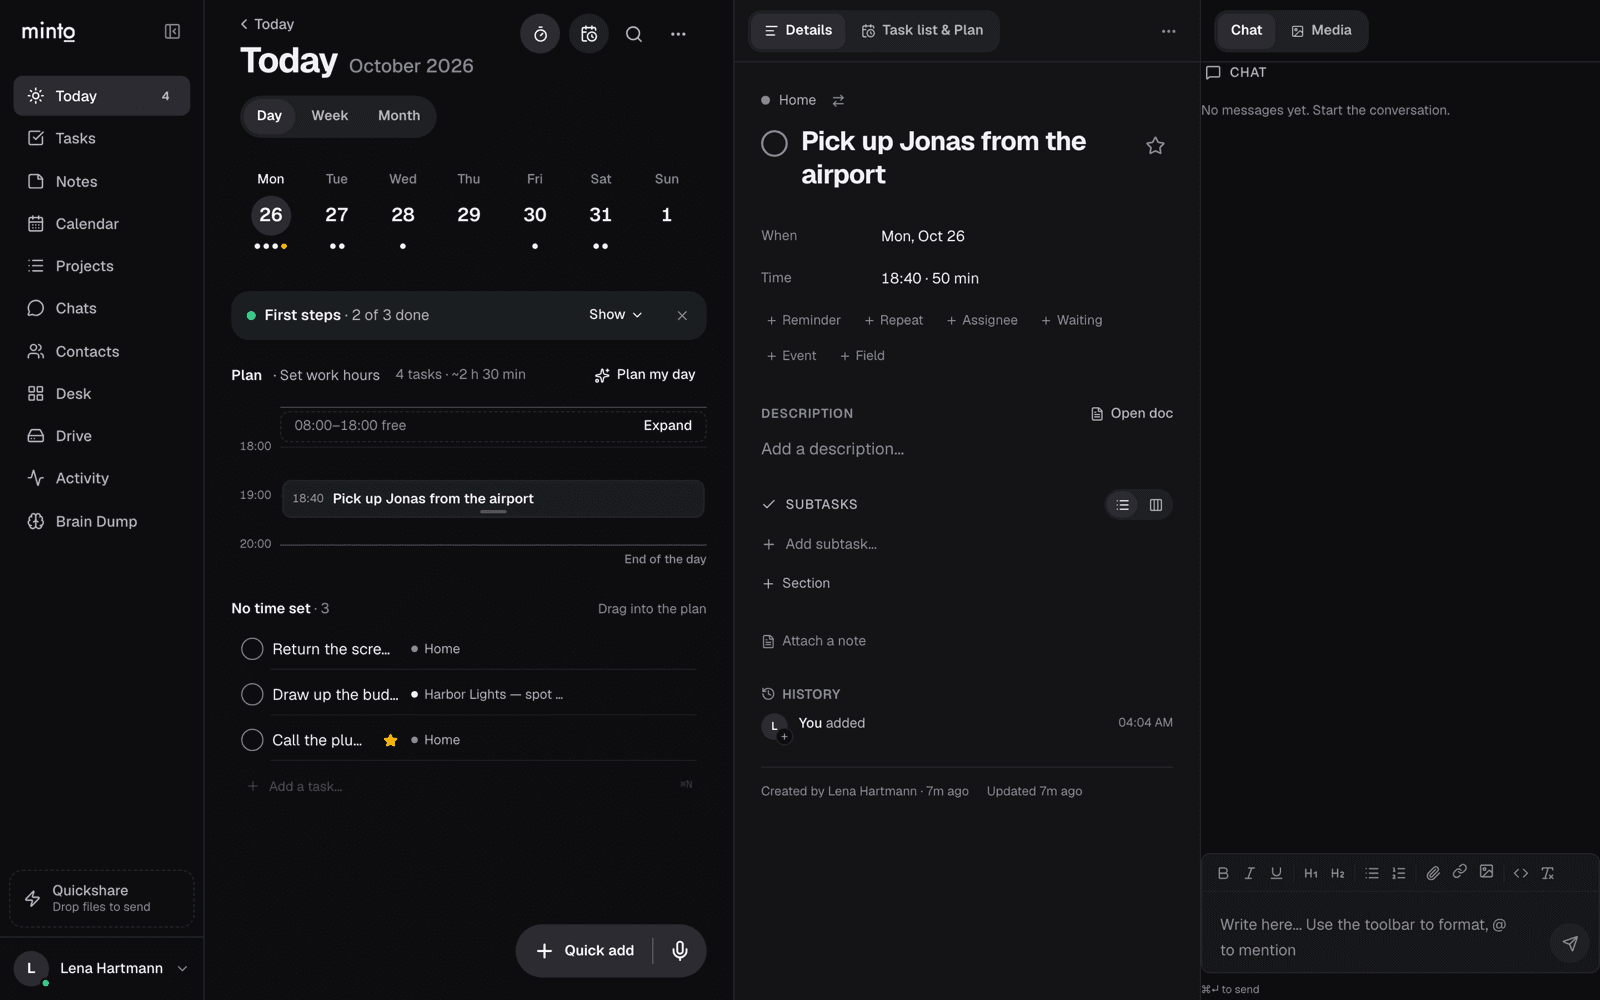Click Set work hours link

330,375
